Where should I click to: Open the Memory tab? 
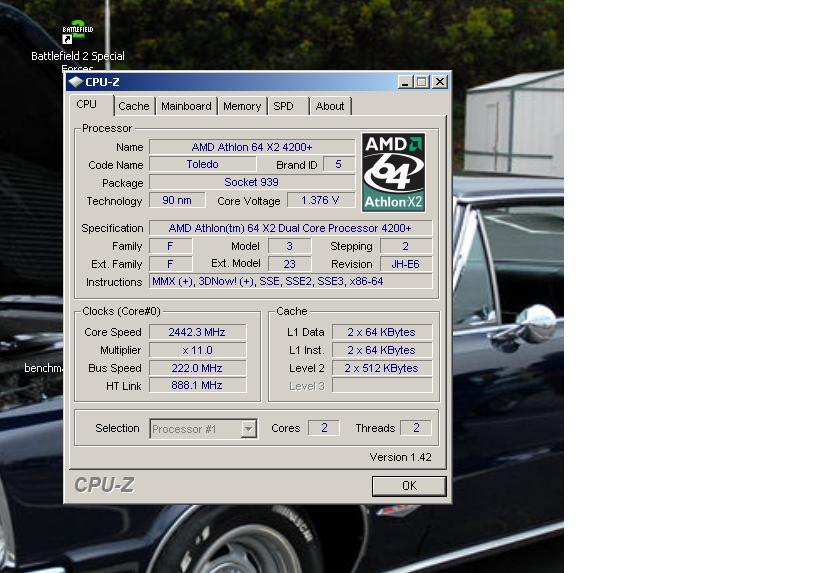(x=242, y=106)
